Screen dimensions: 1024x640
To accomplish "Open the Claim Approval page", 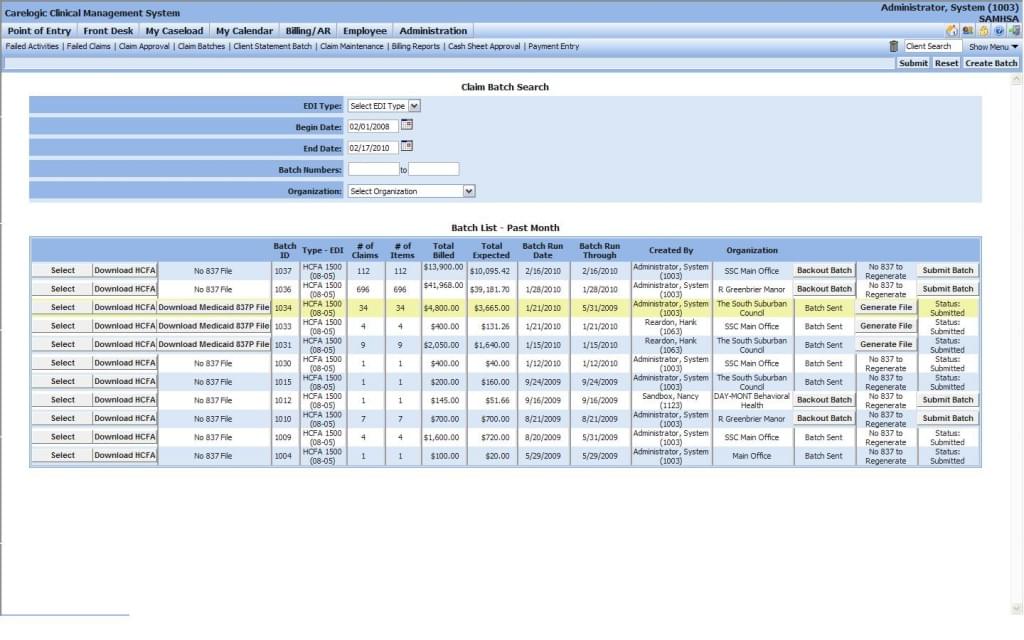I will pyautogui.click(x=144, y=46).
